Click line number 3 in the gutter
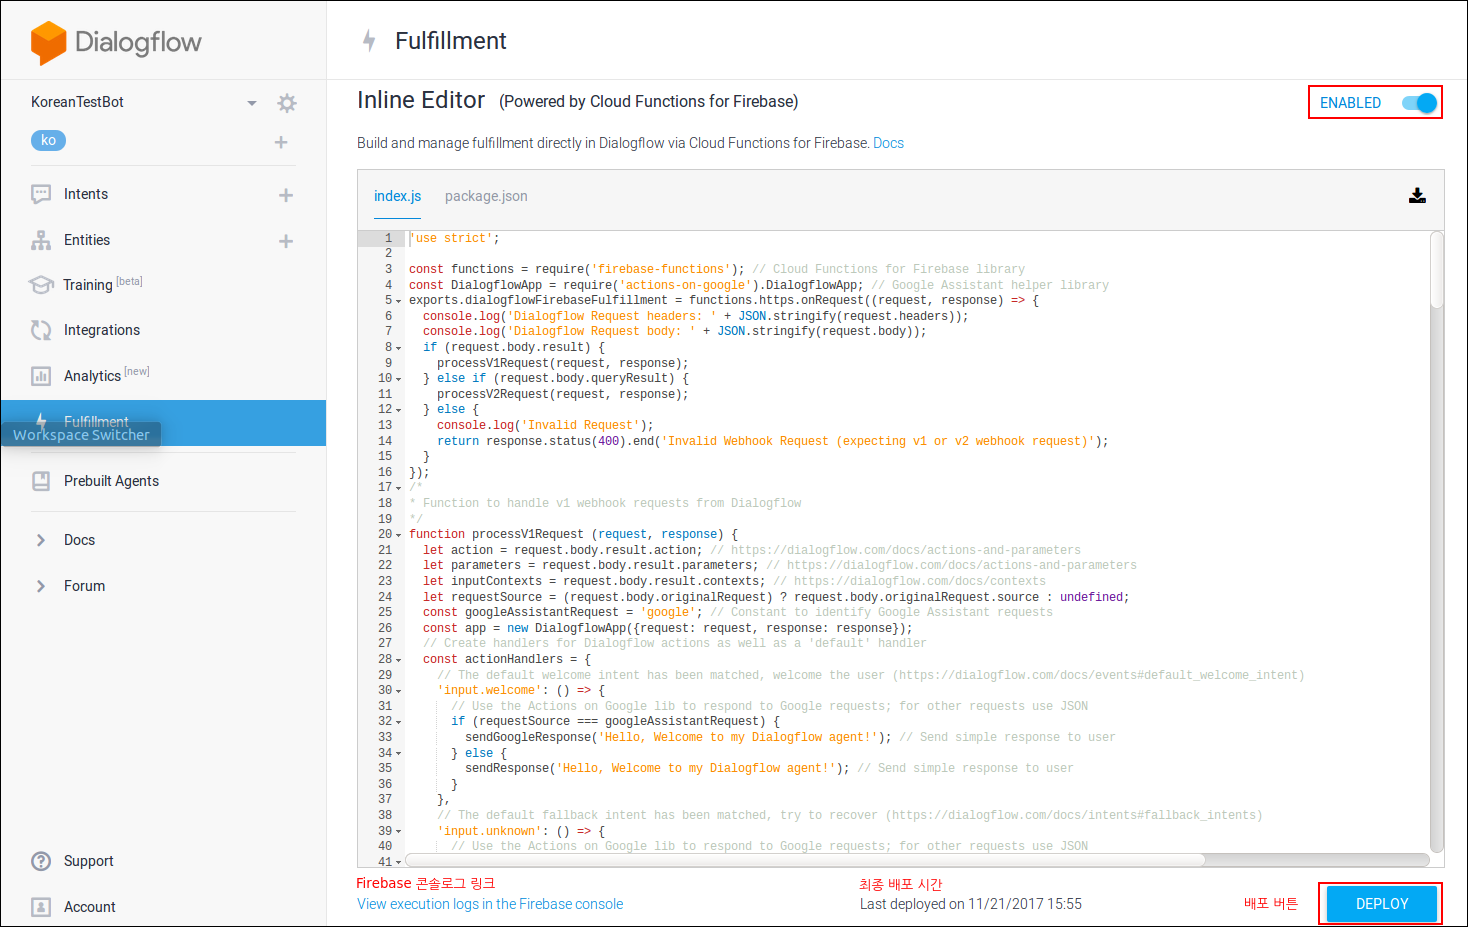The width and height of the screenshot is (1468, 927). pyautogui.click(x=389, y=269)
